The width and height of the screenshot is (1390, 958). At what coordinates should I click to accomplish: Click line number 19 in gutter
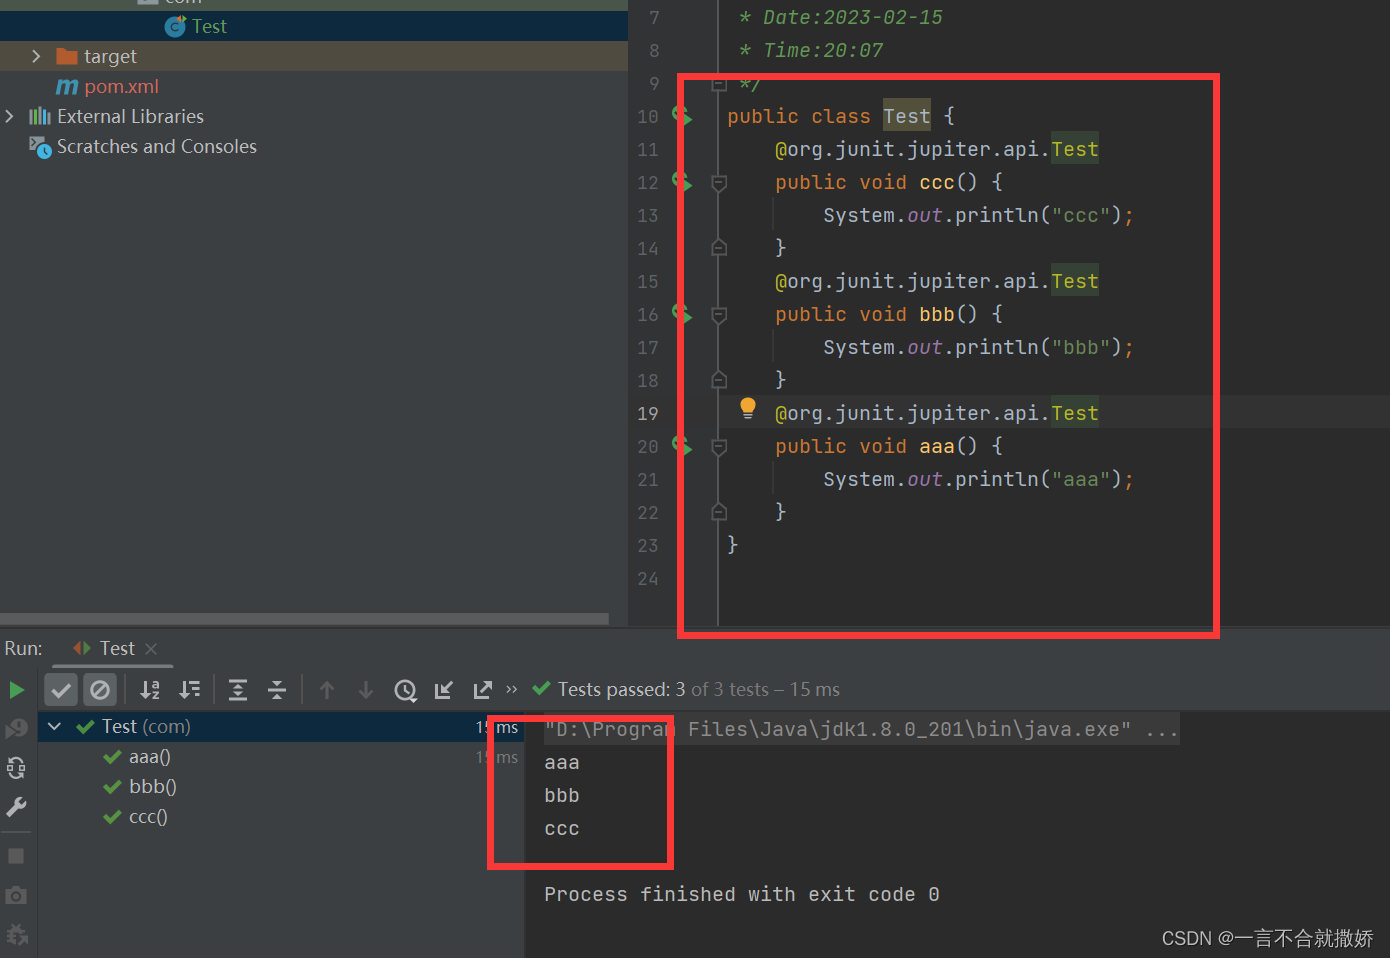tap(648, 414)
